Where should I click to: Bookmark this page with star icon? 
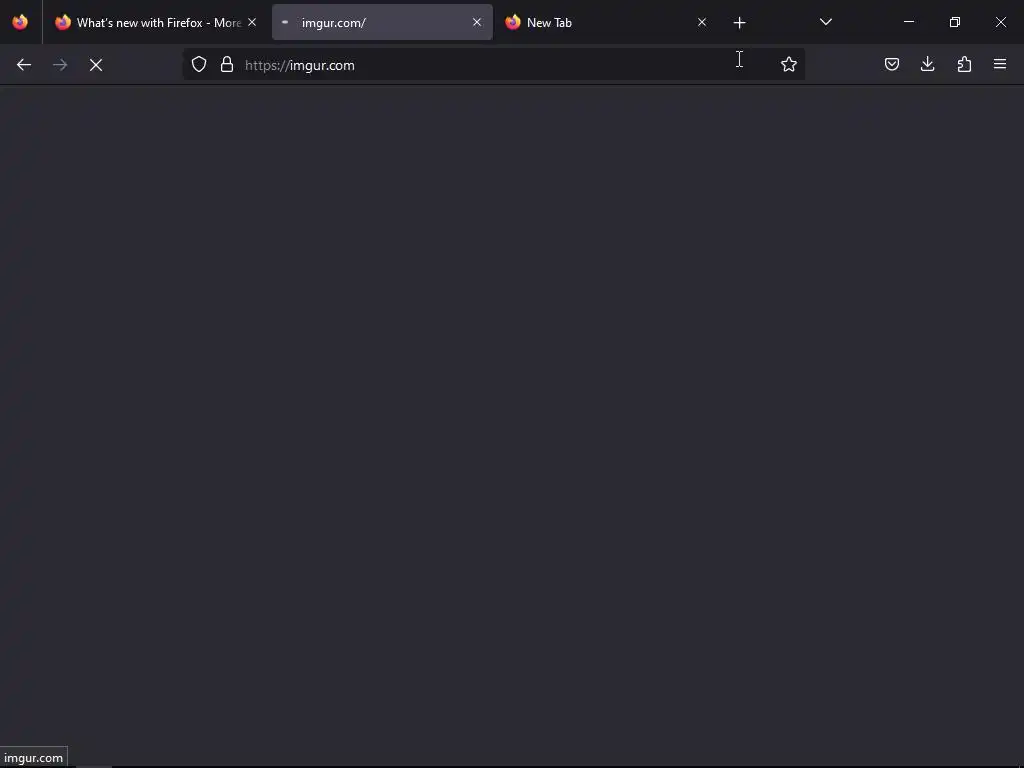pos(789,64)
